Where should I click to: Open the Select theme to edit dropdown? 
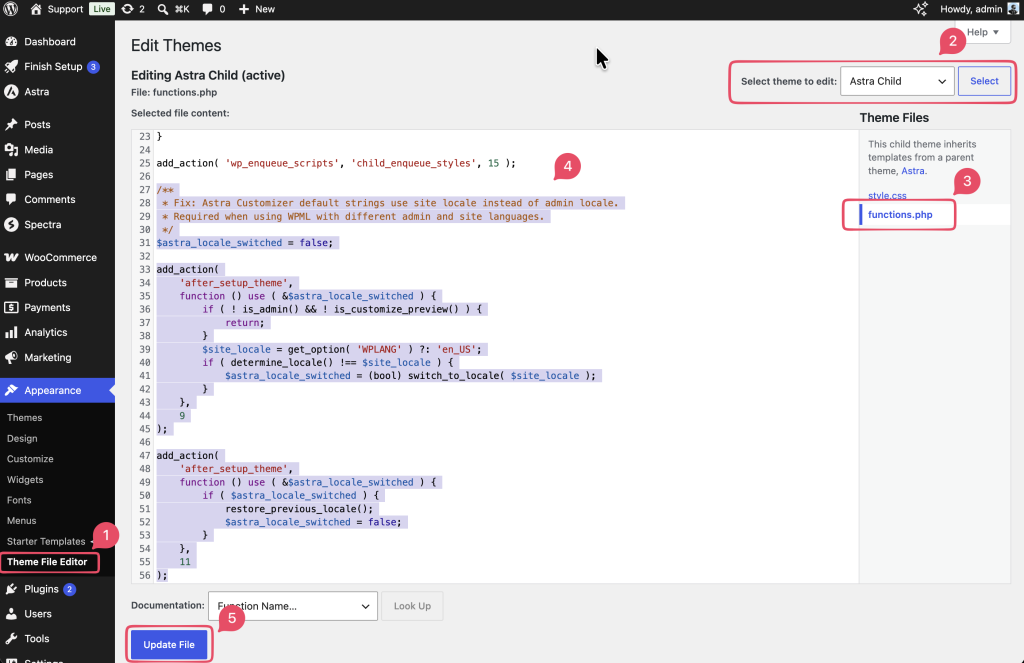coord(897,81)
